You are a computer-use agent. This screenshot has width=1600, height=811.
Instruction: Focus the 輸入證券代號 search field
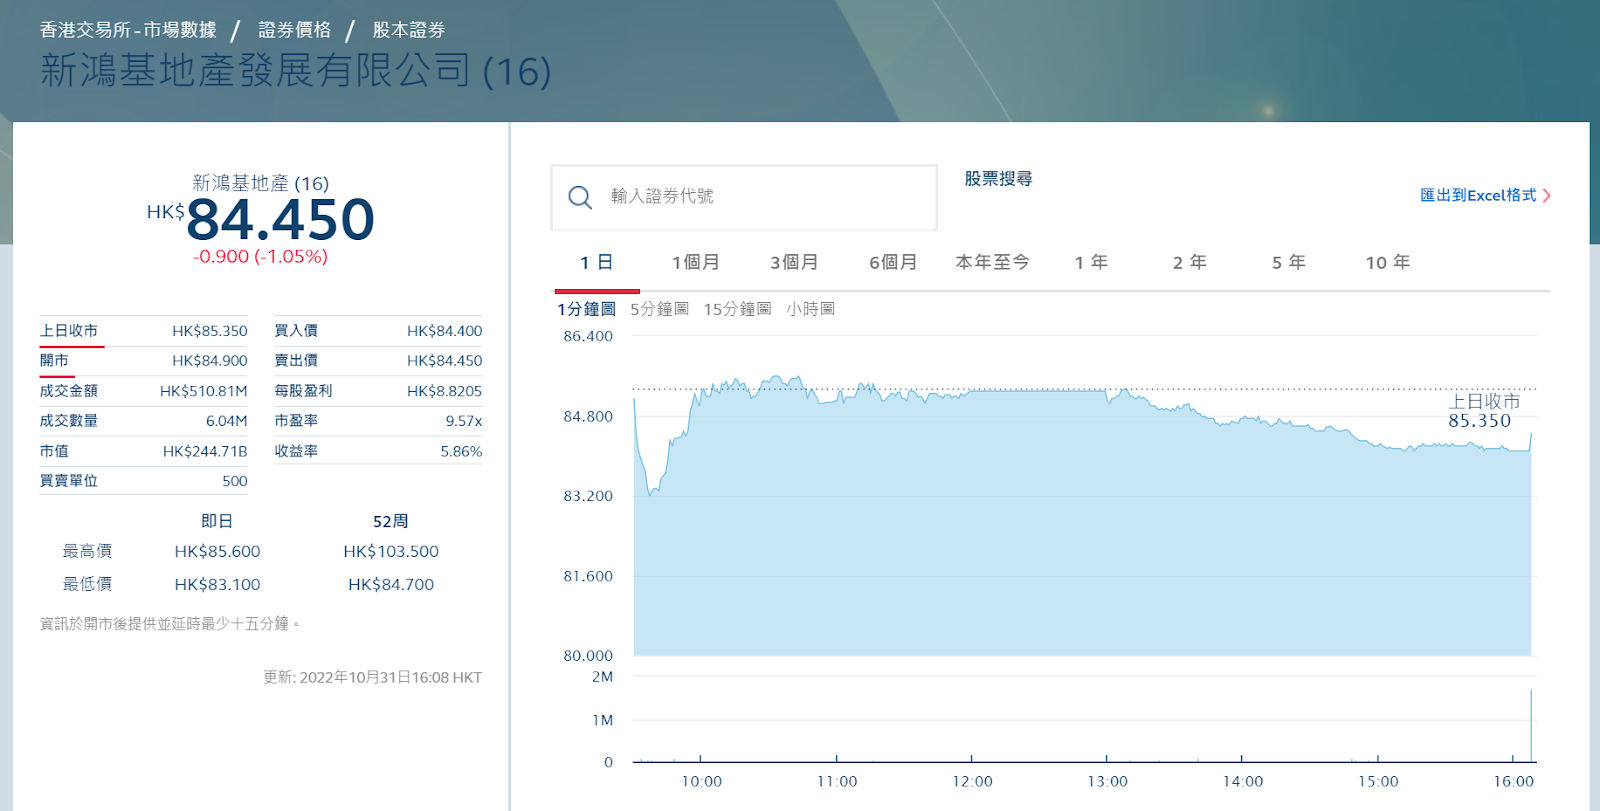click(744, 197)
